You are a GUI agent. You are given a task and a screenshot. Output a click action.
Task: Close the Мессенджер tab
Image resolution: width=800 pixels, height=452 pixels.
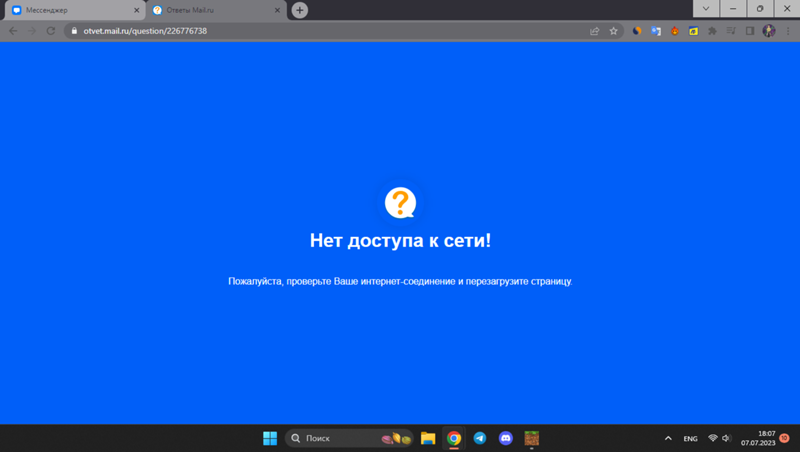136,10
